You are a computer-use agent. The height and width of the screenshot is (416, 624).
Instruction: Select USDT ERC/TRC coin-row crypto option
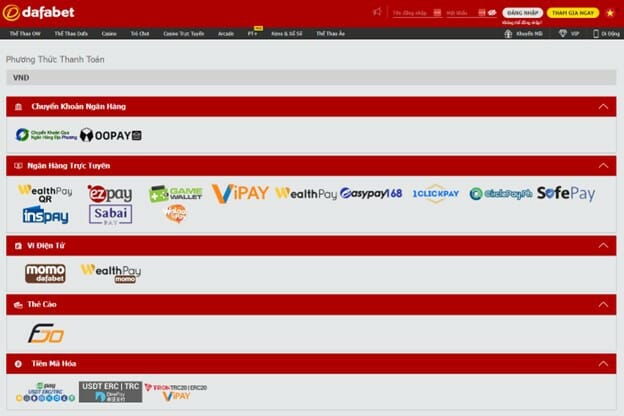(x=45, y=392)
